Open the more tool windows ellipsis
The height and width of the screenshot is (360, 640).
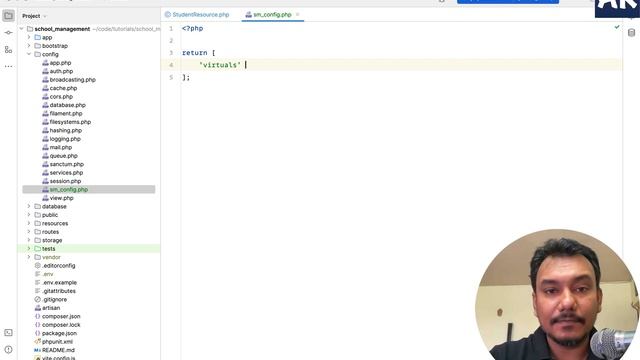pos(8,66)
